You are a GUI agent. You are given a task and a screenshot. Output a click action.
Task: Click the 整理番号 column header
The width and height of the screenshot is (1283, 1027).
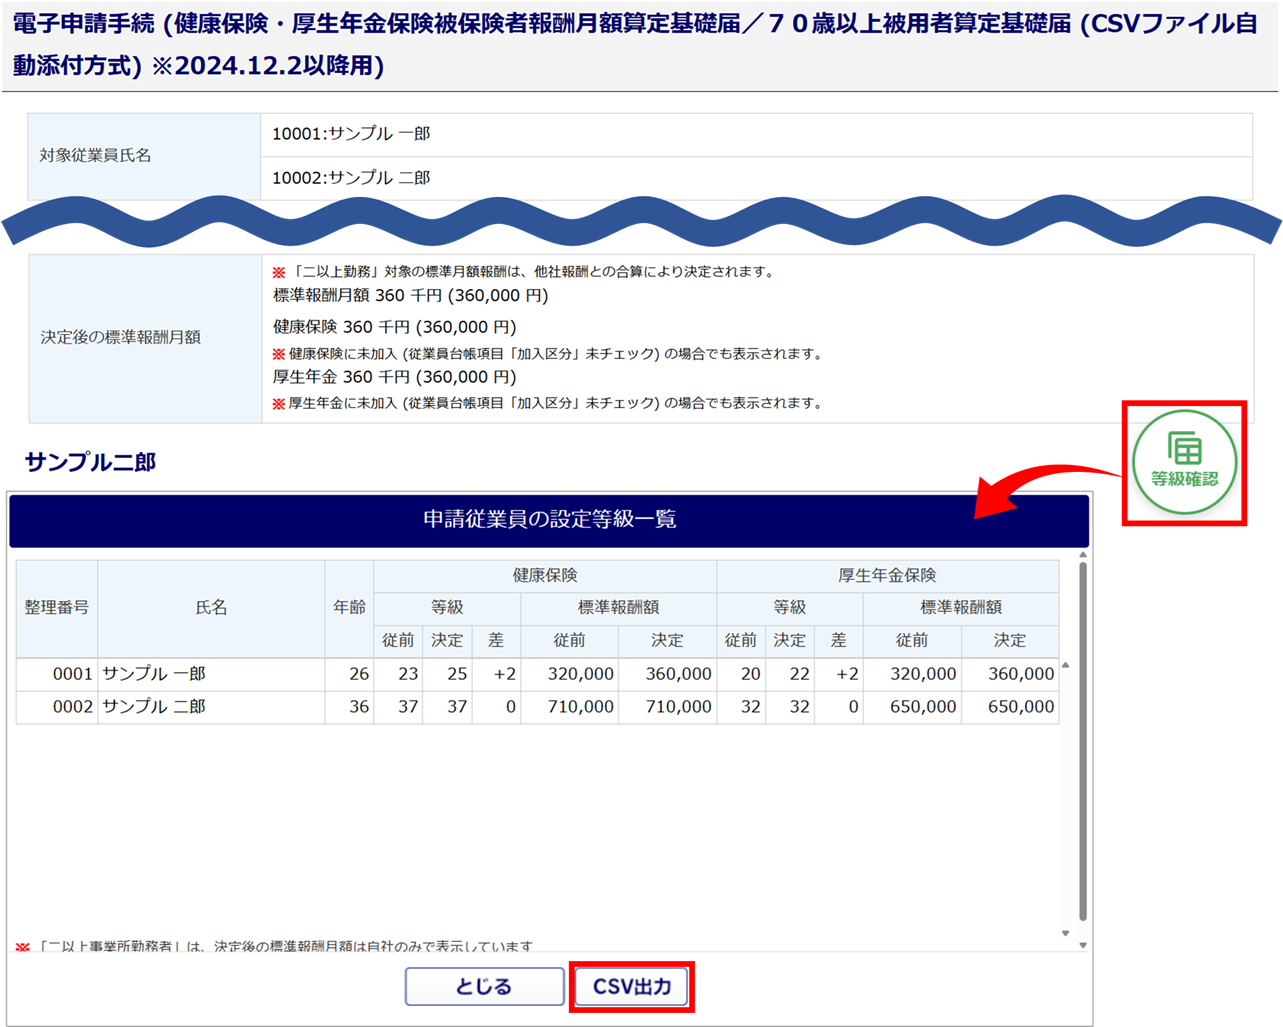(x=57, y=608)
